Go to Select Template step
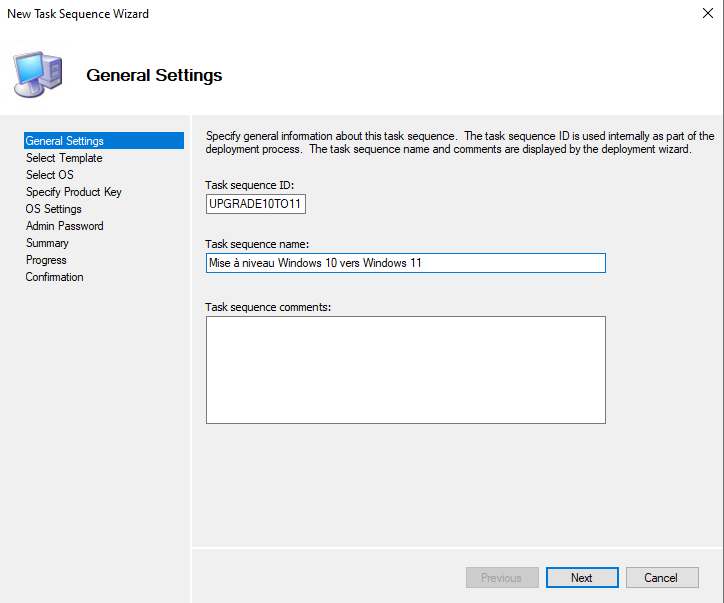Viewport: 724px width, 603px height. [64, 158]
